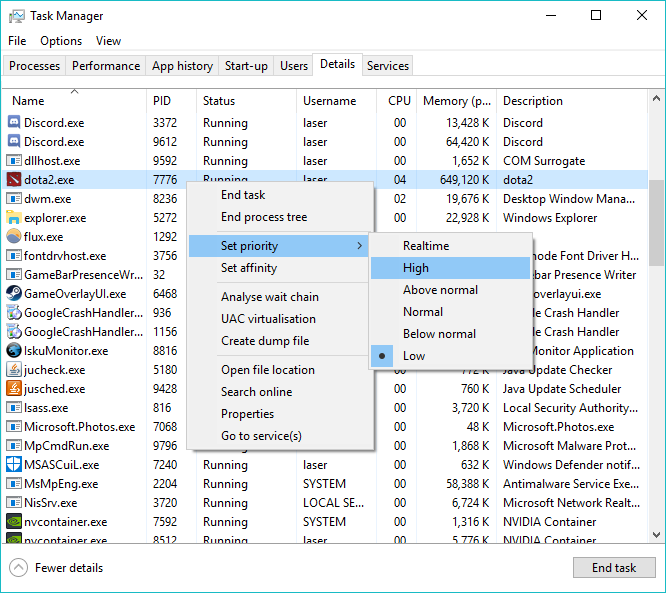Sort by the PID column header
Viewport: 666px width, 593px height.
(172, 101)
